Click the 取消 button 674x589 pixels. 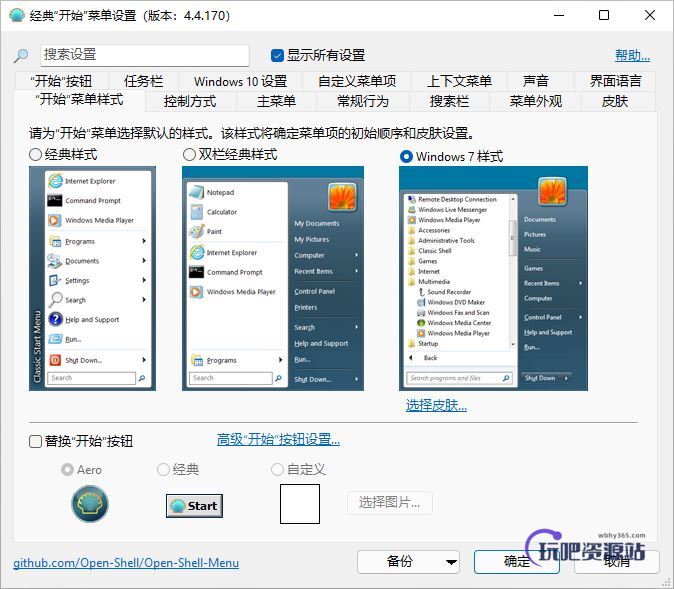tap(617, 562)
